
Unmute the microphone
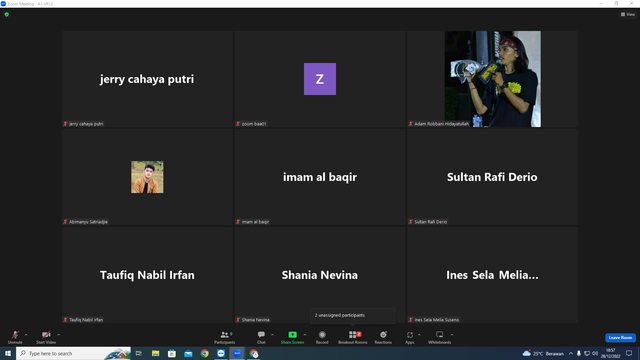(15, 337)
